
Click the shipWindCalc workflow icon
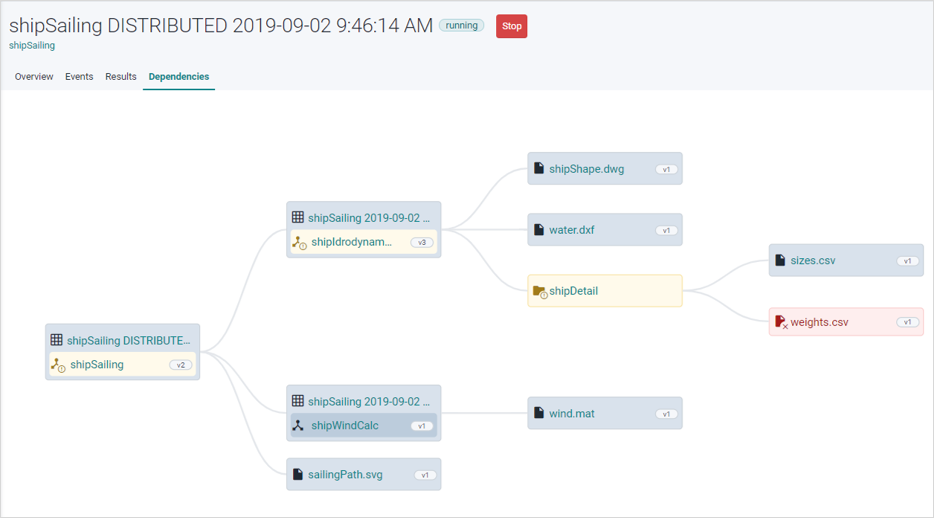[298, 425]
